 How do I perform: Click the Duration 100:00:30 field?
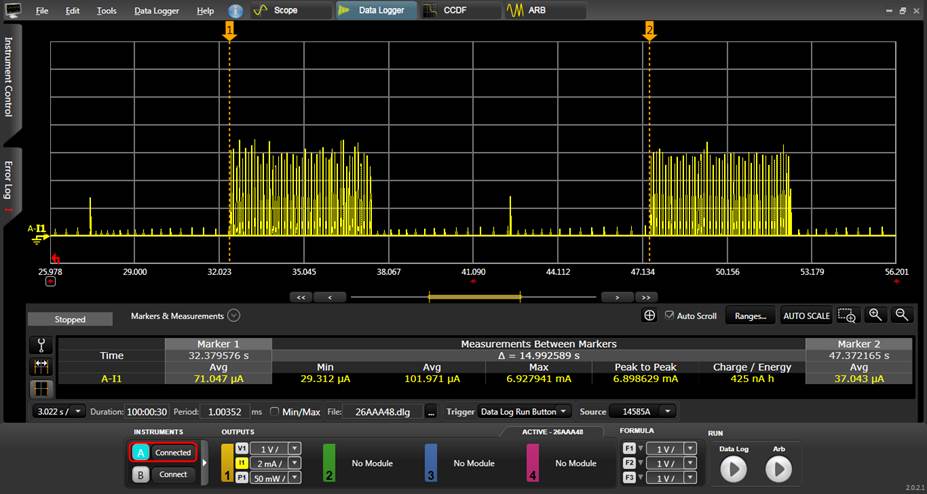[147, 411]
